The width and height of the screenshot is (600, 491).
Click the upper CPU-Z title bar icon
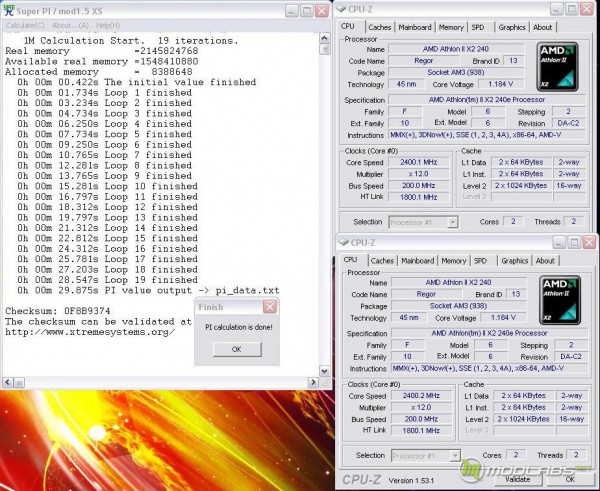[342, 9]
